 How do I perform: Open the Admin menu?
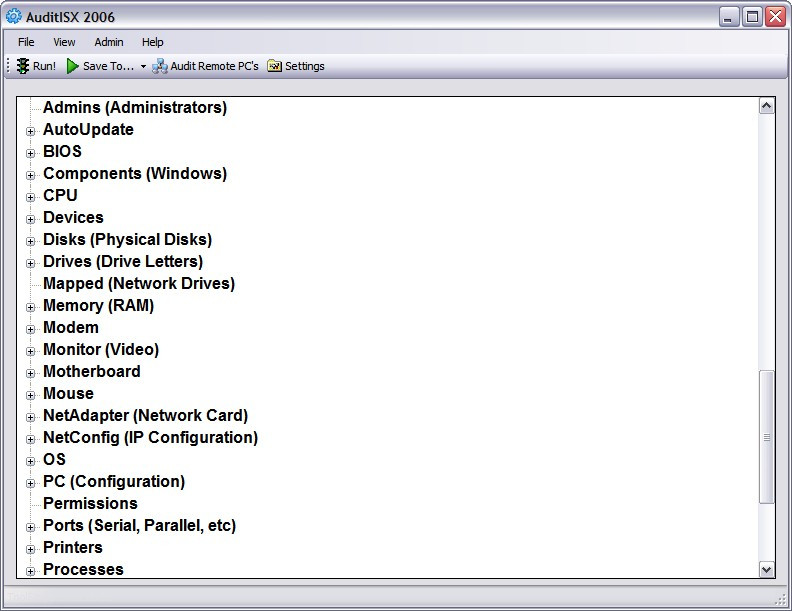click(x=109, y=42)
